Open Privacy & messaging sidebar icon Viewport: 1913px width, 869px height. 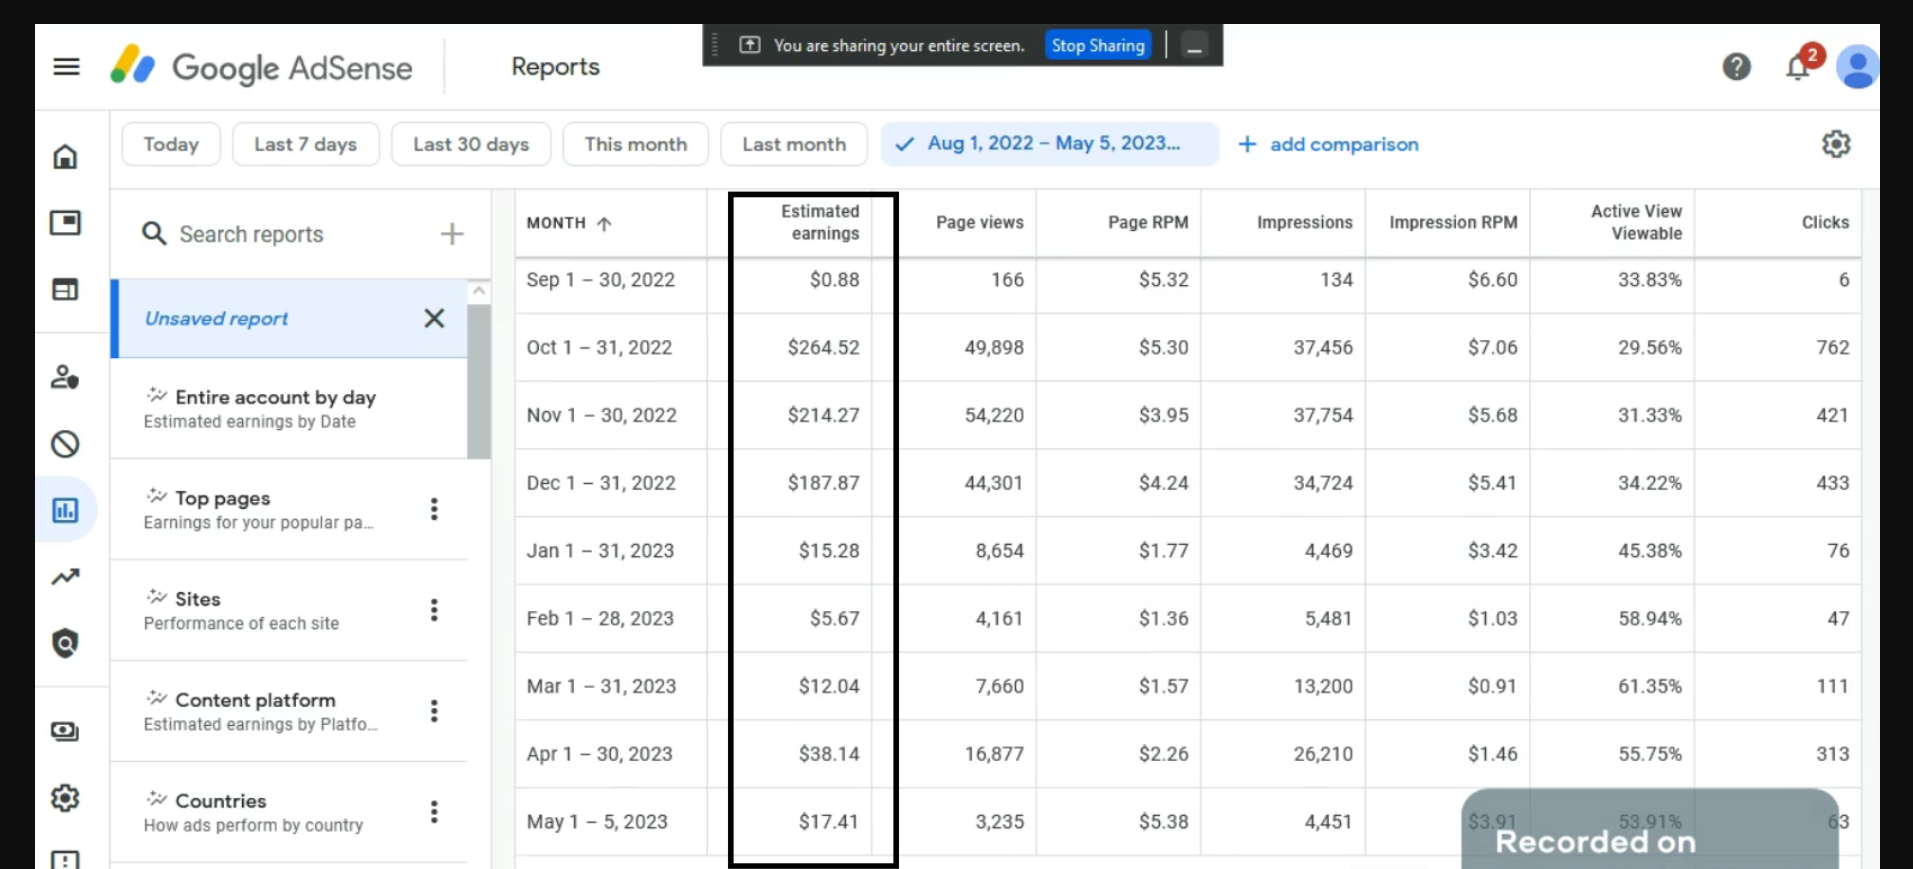[x=65, y=377]
